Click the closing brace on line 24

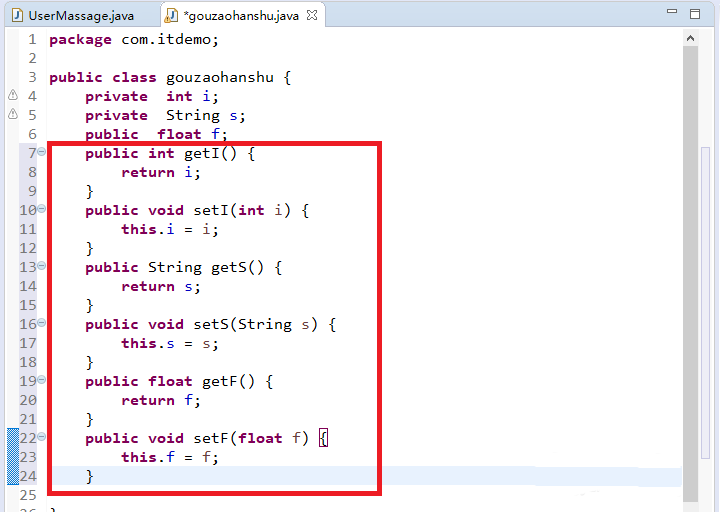click(90, 477)
